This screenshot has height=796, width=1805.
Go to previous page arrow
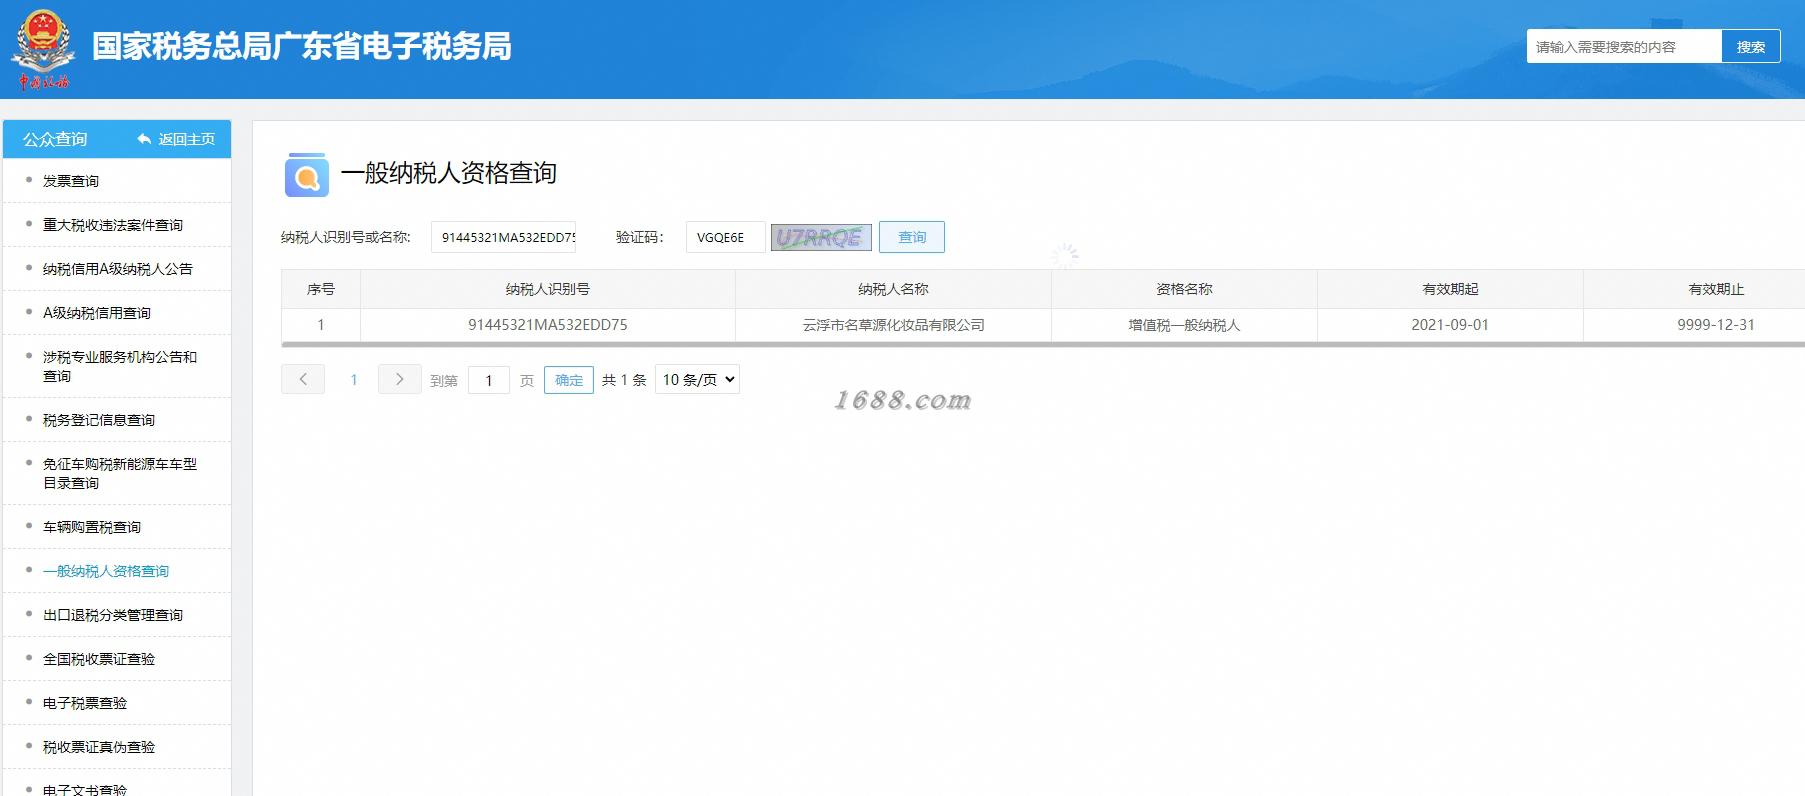(303, 379)
